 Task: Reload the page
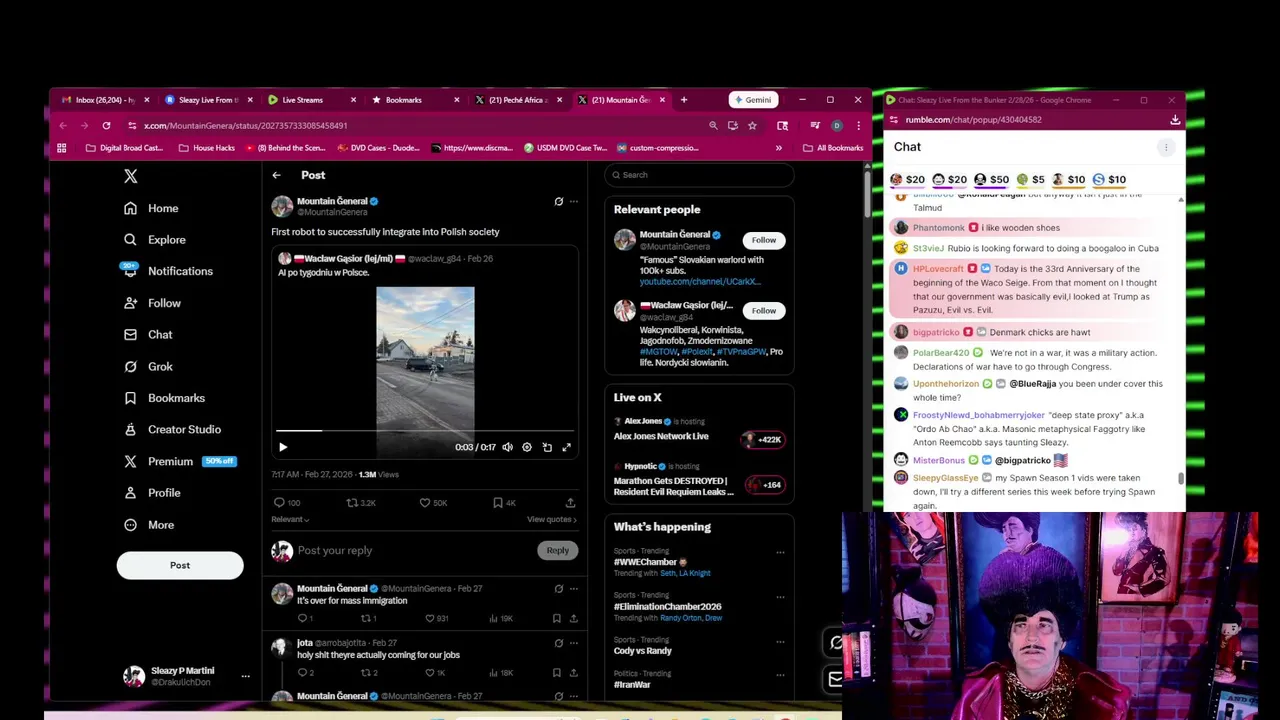(106, 126)
